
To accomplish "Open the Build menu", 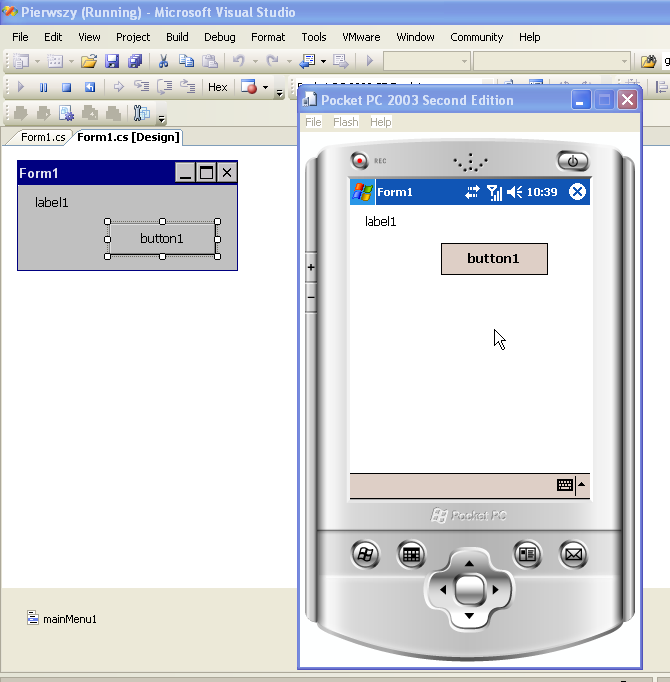I will [x=177, y=37].
